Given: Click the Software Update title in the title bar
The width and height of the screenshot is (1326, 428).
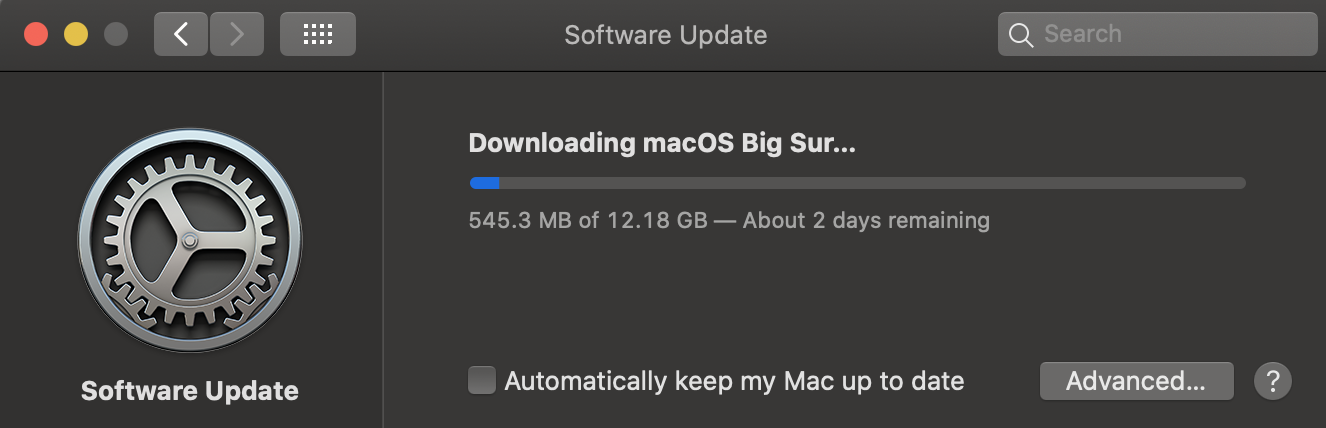Looking at the screenshot, I should pos(665,35).
